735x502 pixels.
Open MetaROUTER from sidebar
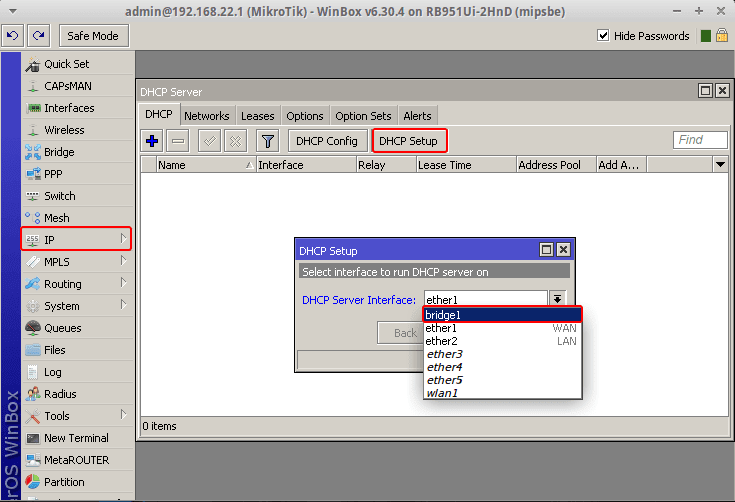tap(77, 460)
